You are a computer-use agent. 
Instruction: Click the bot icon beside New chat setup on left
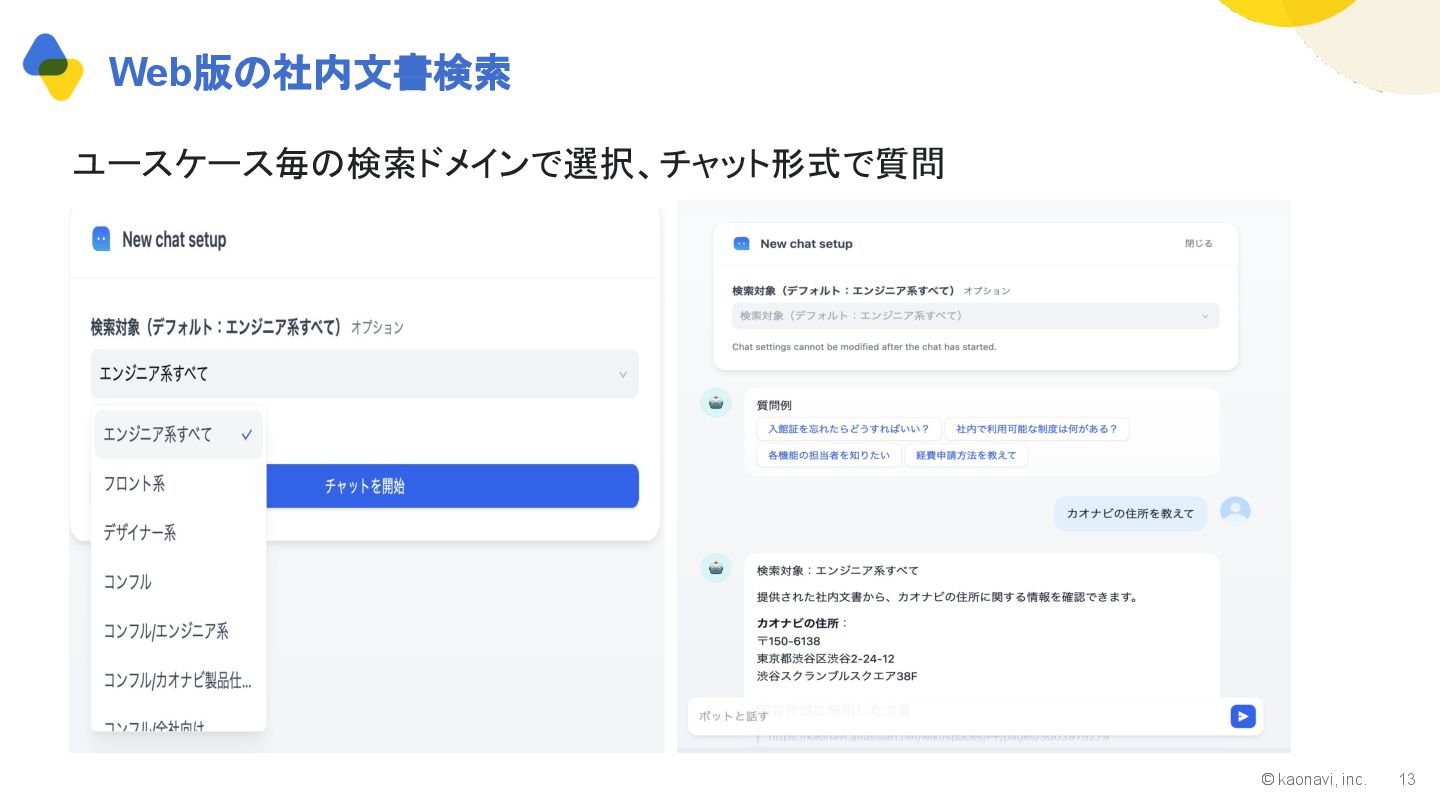point(101,239)
